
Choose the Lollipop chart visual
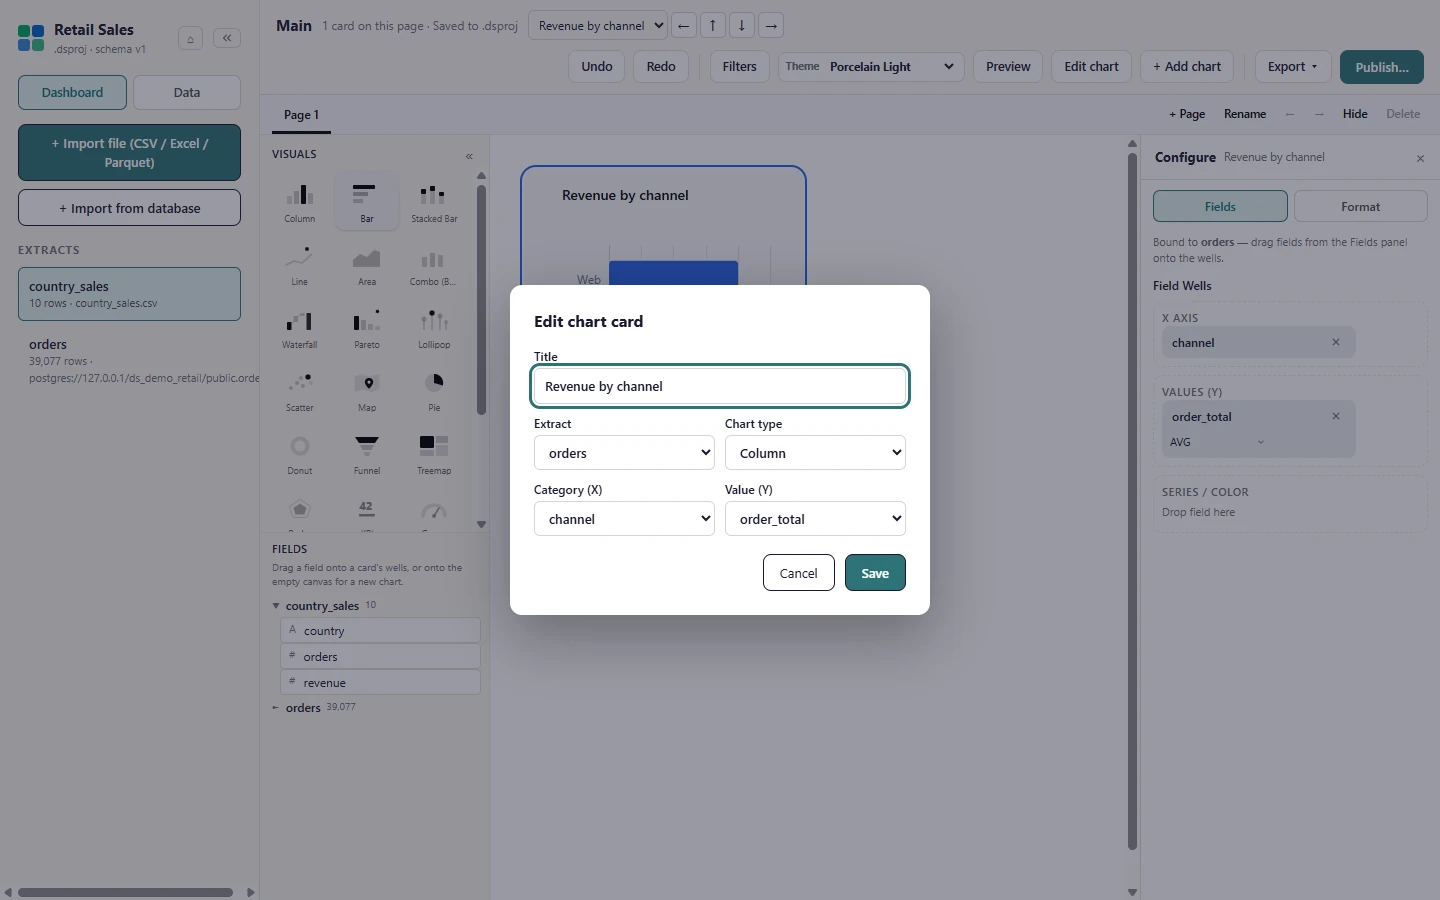click(434, 328)
